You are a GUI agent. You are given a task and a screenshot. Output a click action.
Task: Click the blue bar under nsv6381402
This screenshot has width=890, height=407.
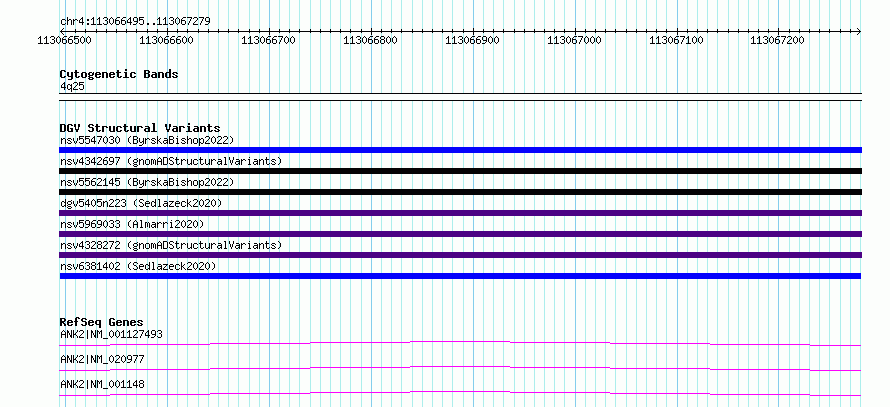click(460, 276)
